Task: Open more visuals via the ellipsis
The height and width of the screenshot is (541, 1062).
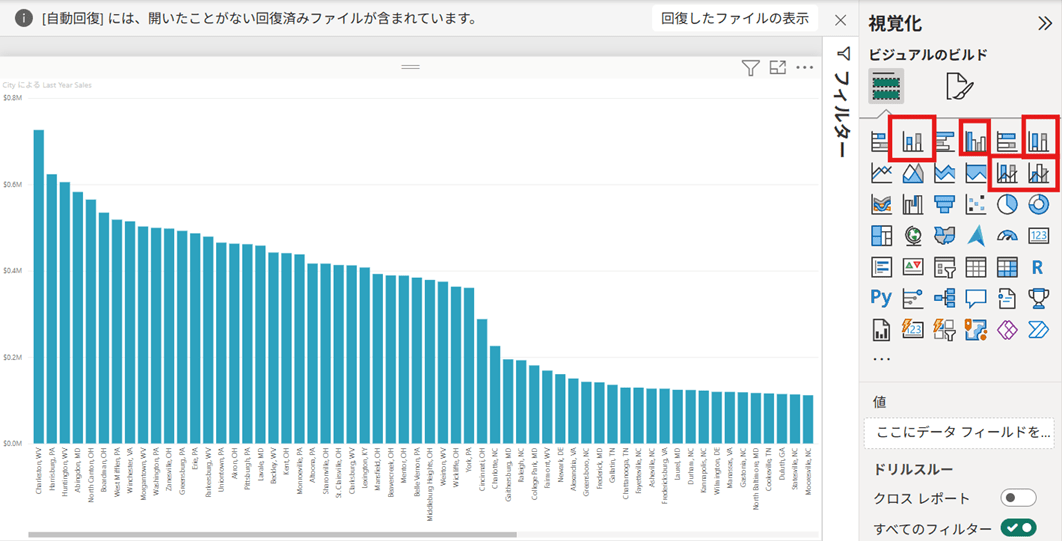Action: point(881,358)
